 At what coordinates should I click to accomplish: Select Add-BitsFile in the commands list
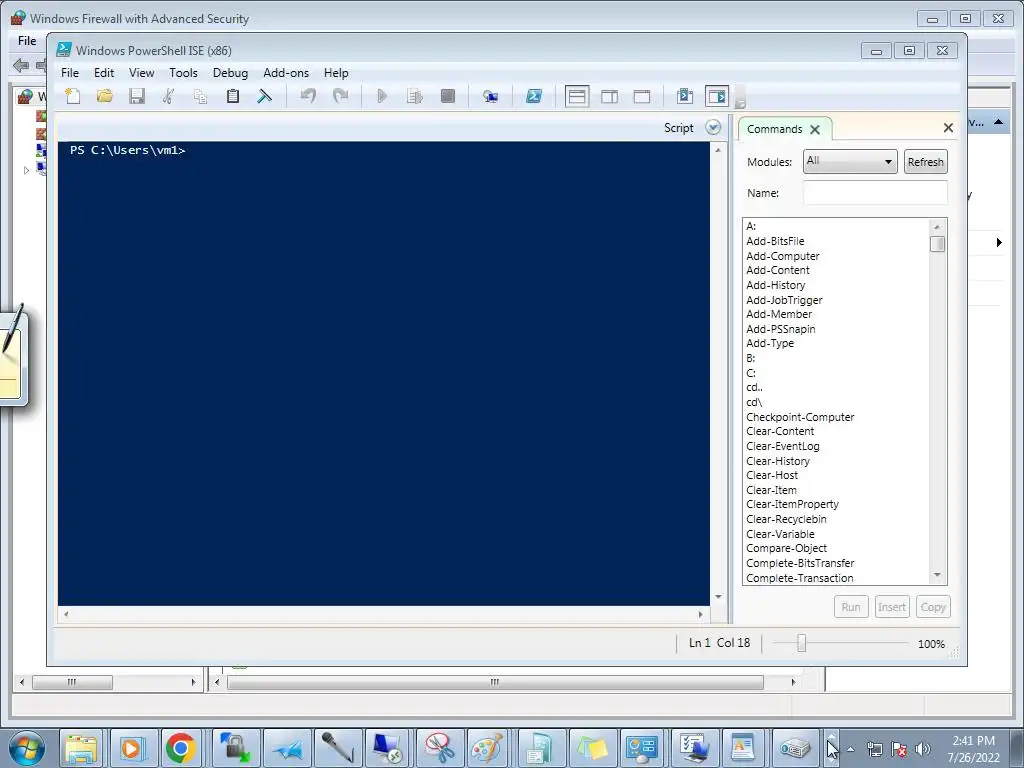pyautogui.click(x=775, y=241)
